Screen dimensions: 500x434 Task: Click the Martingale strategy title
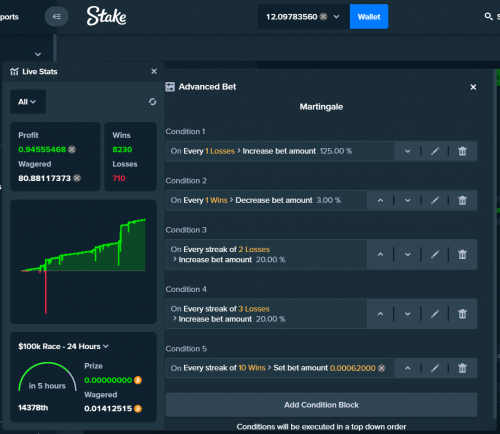(321, 107)
